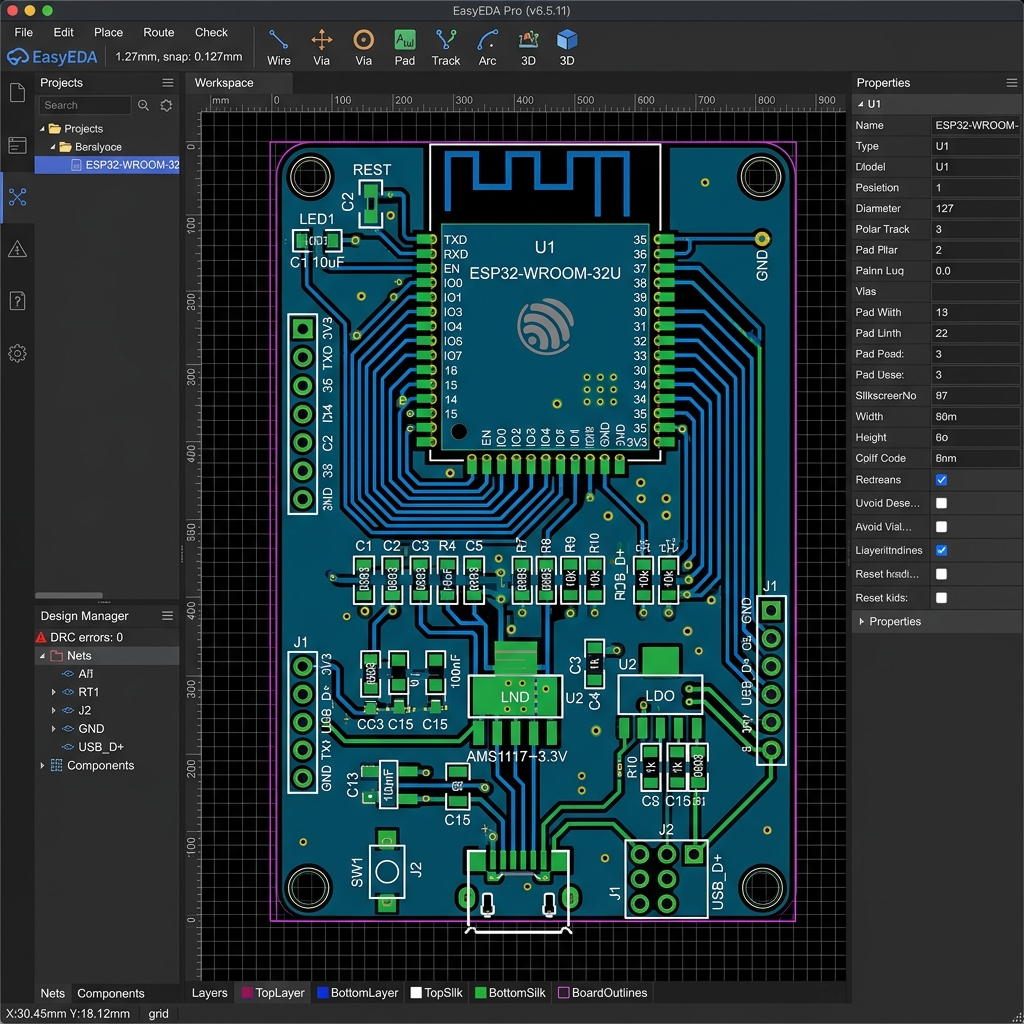Image resolution: width=1024 pixels, height=1024 pixels.
Task: Open the DRC warnings panel icon
Action: click(x=16, y=249)
